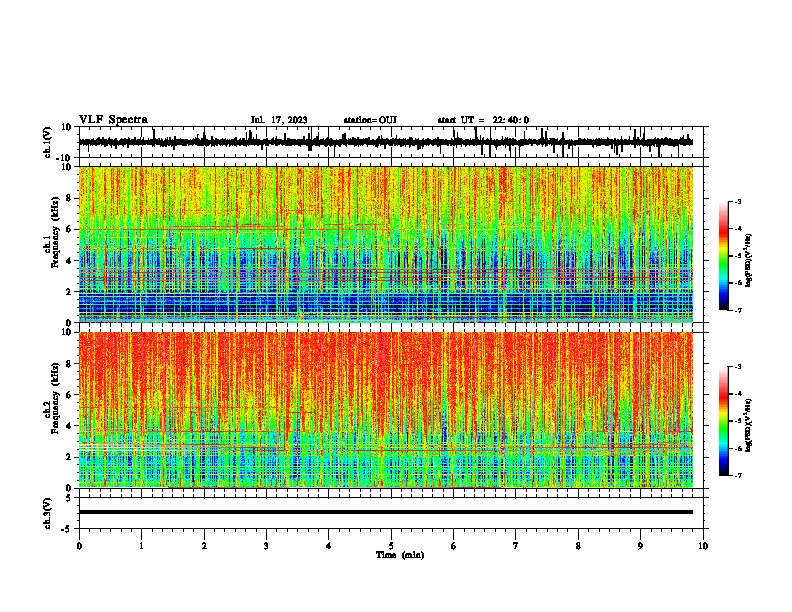Click the ch.2 color bar log(PSD) unit label

pyautogui.click(x=749, y=425)
